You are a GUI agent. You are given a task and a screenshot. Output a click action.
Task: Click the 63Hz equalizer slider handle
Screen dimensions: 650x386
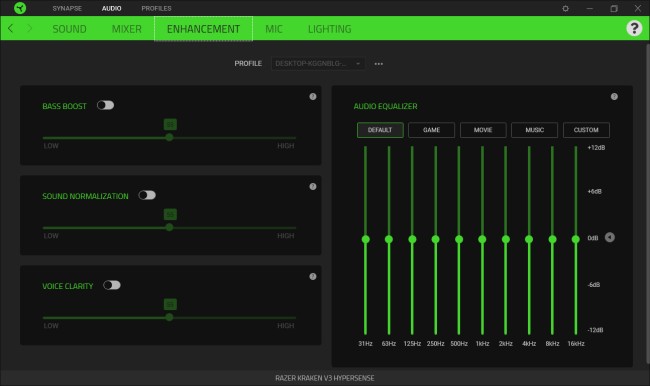click(388, 239)
